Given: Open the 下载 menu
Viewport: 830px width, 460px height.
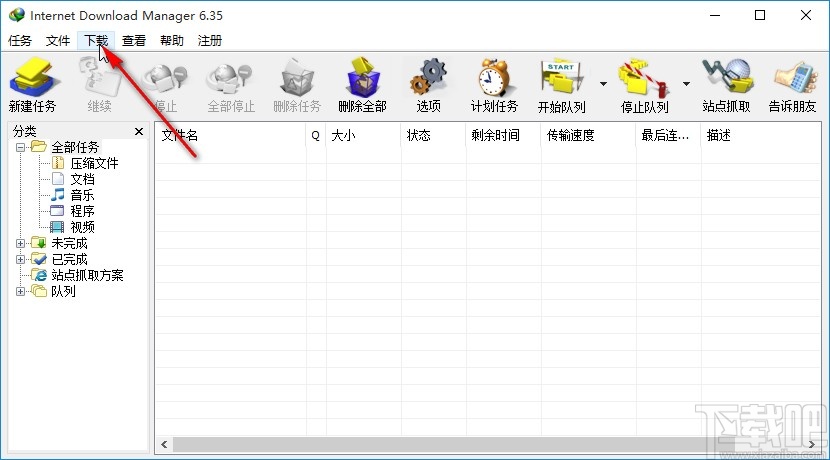Looking at the screenshot, I should (96, 41).
